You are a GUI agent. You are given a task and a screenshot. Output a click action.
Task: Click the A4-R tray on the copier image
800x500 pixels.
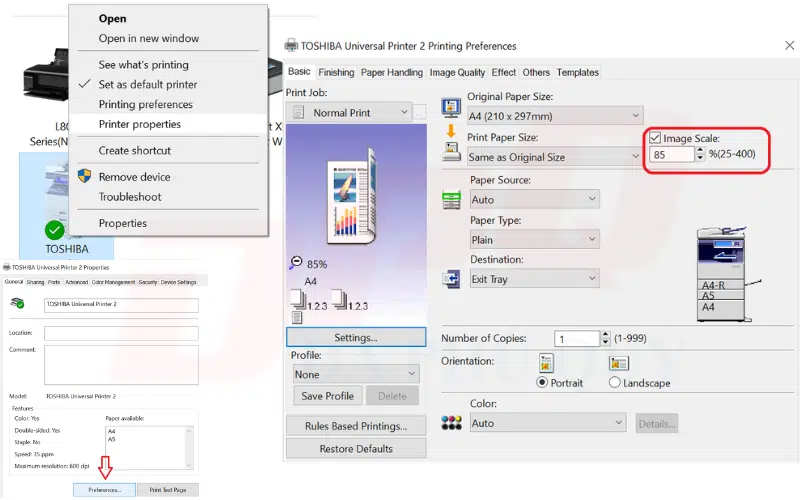click(720, 285)
